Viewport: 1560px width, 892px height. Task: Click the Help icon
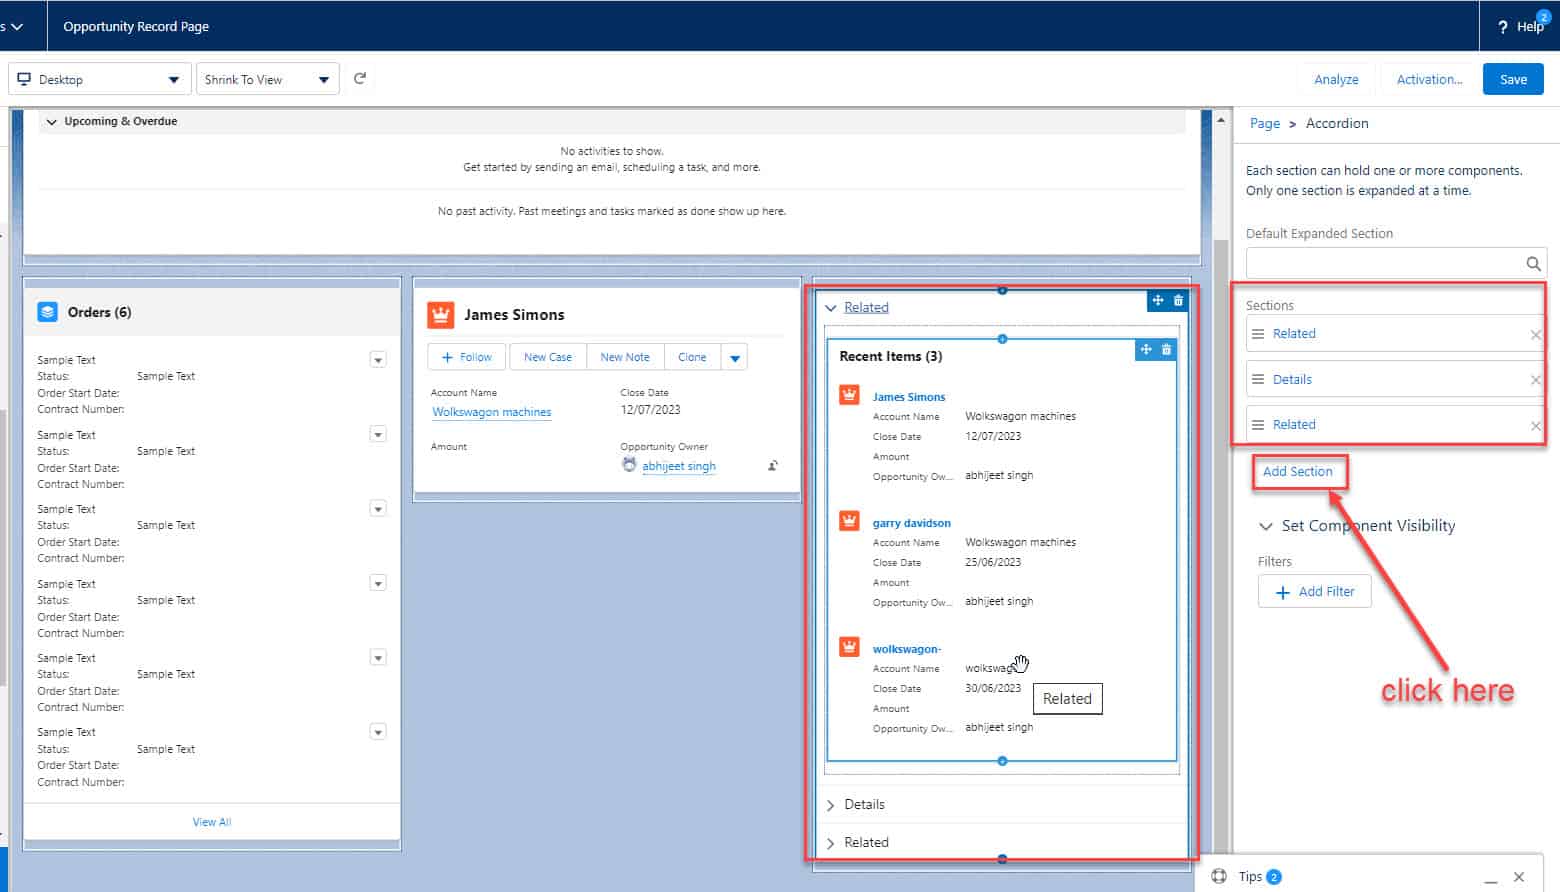coord(1504,26)
